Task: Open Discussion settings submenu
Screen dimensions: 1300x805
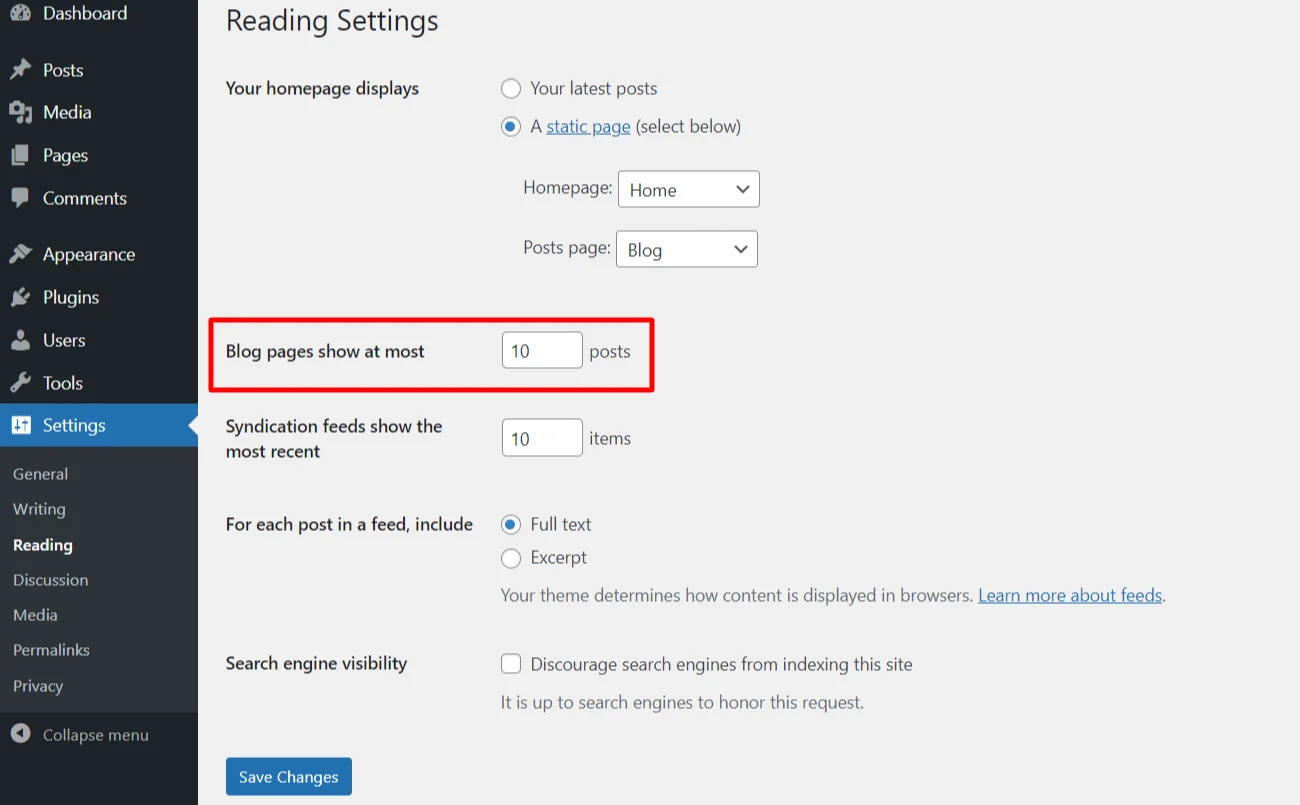Action: (x=50, y=580)
